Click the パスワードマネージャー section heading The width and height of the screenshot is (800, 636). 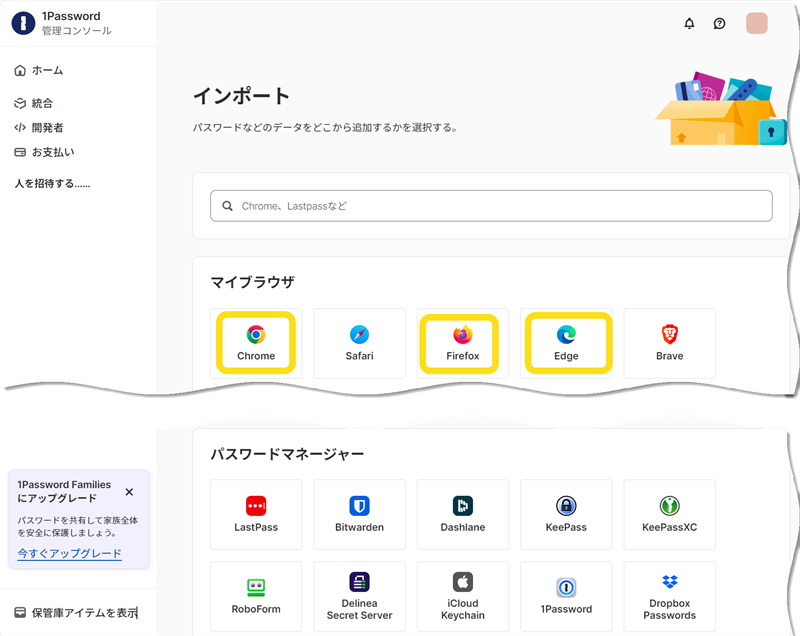pyautogui.click(x=287, y=454)
